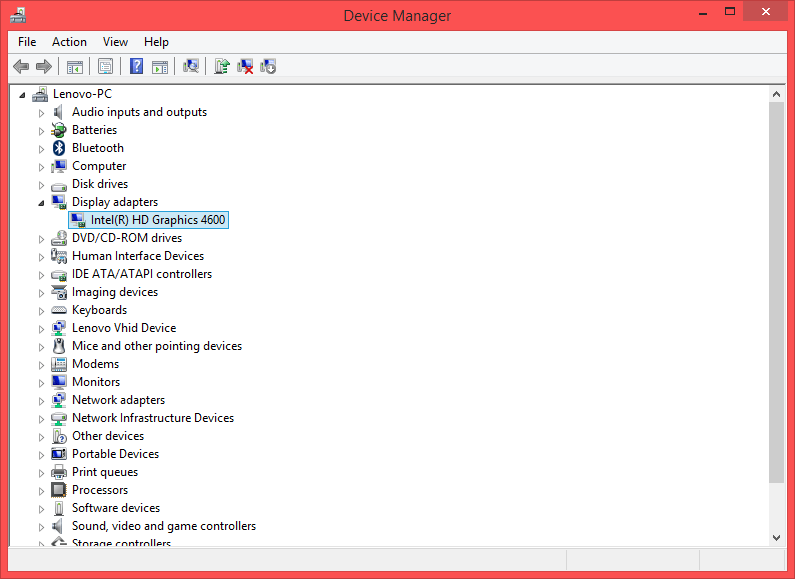
Task: Select the Lenovo Vhid Device label
Action: [124, 328]
